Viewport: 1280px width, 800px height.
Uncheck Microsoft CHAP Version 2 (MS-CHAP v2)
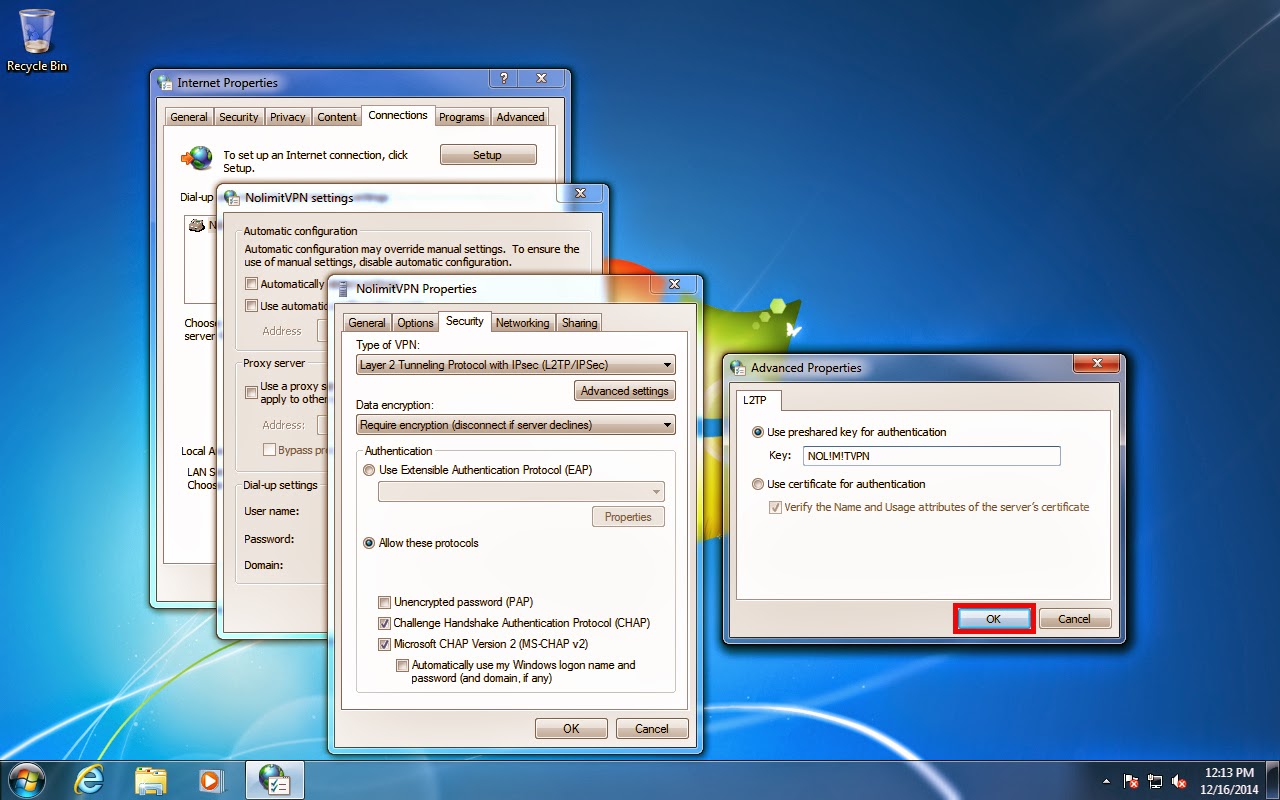click(384, 644)
